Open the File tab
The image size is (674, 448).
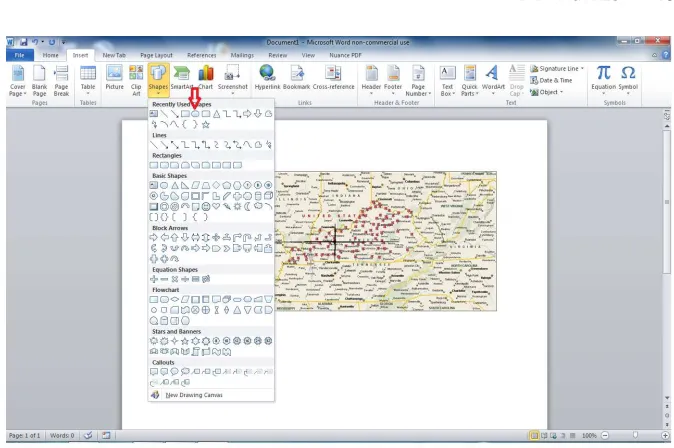pos(20,55)
